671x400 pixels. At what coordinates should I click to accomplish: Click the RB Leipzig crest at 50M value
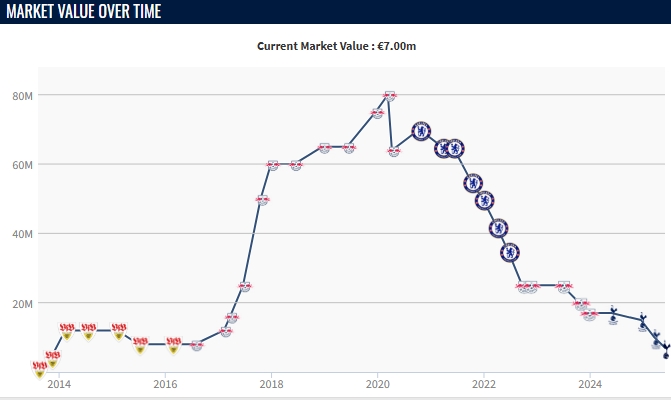coord(262,199)
